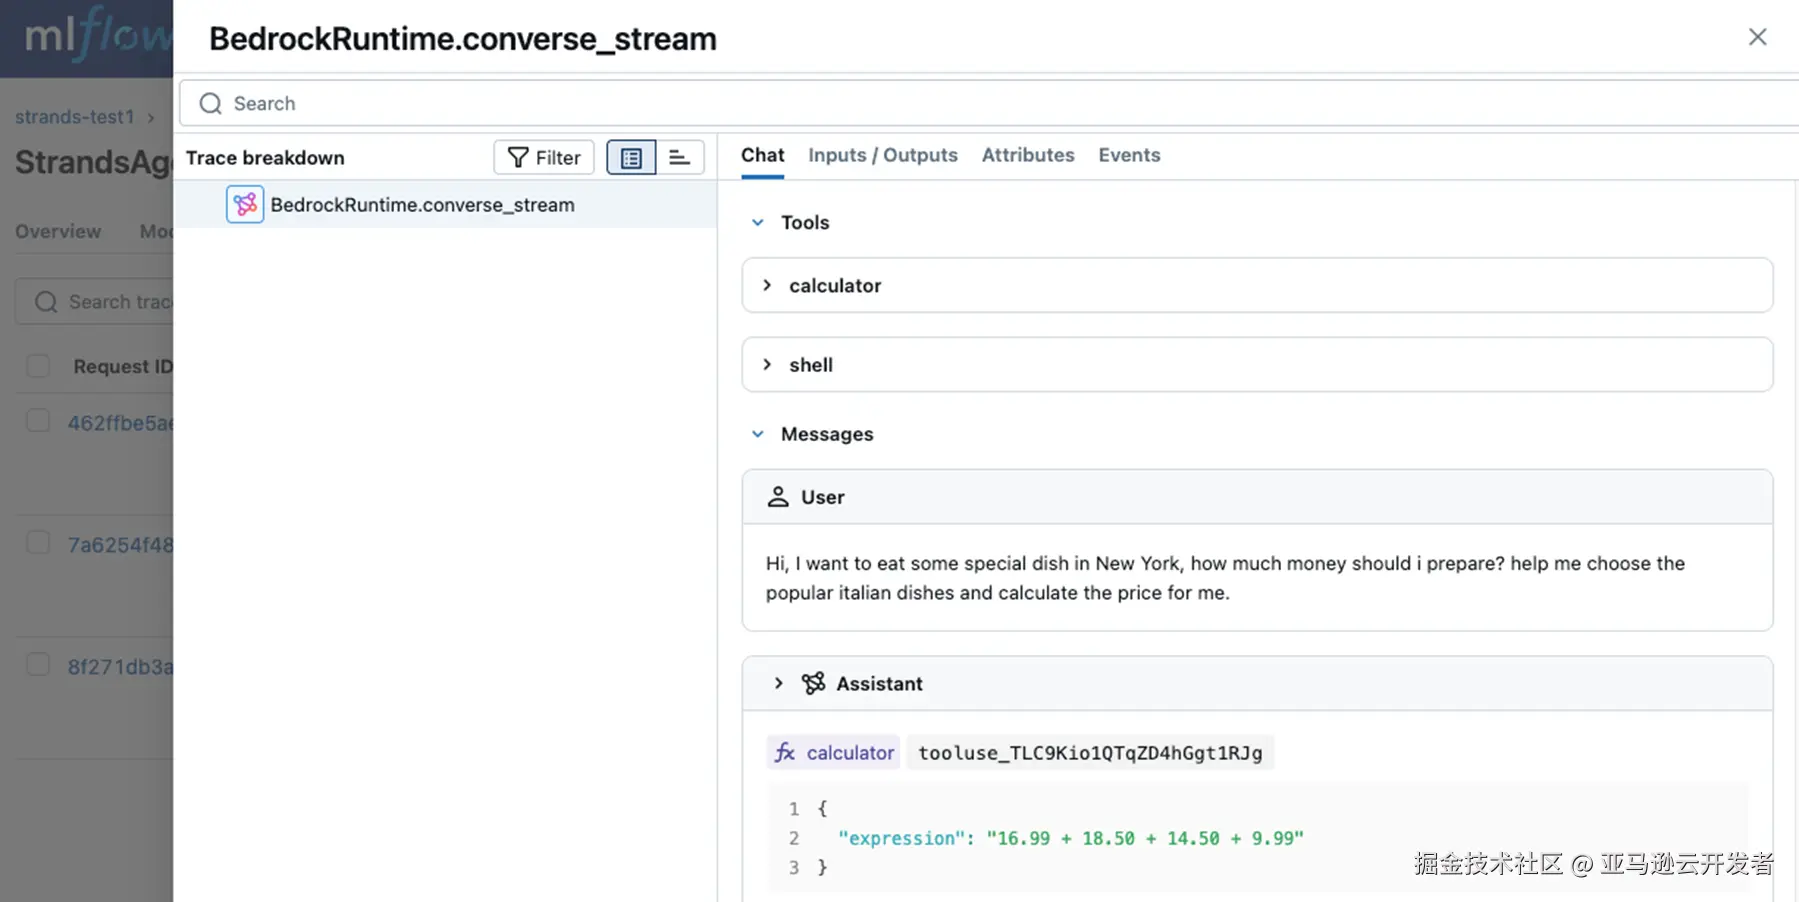Expand the calculator tool definition
The width and height of the screenshot is (1799, 902).
point(767,286)
